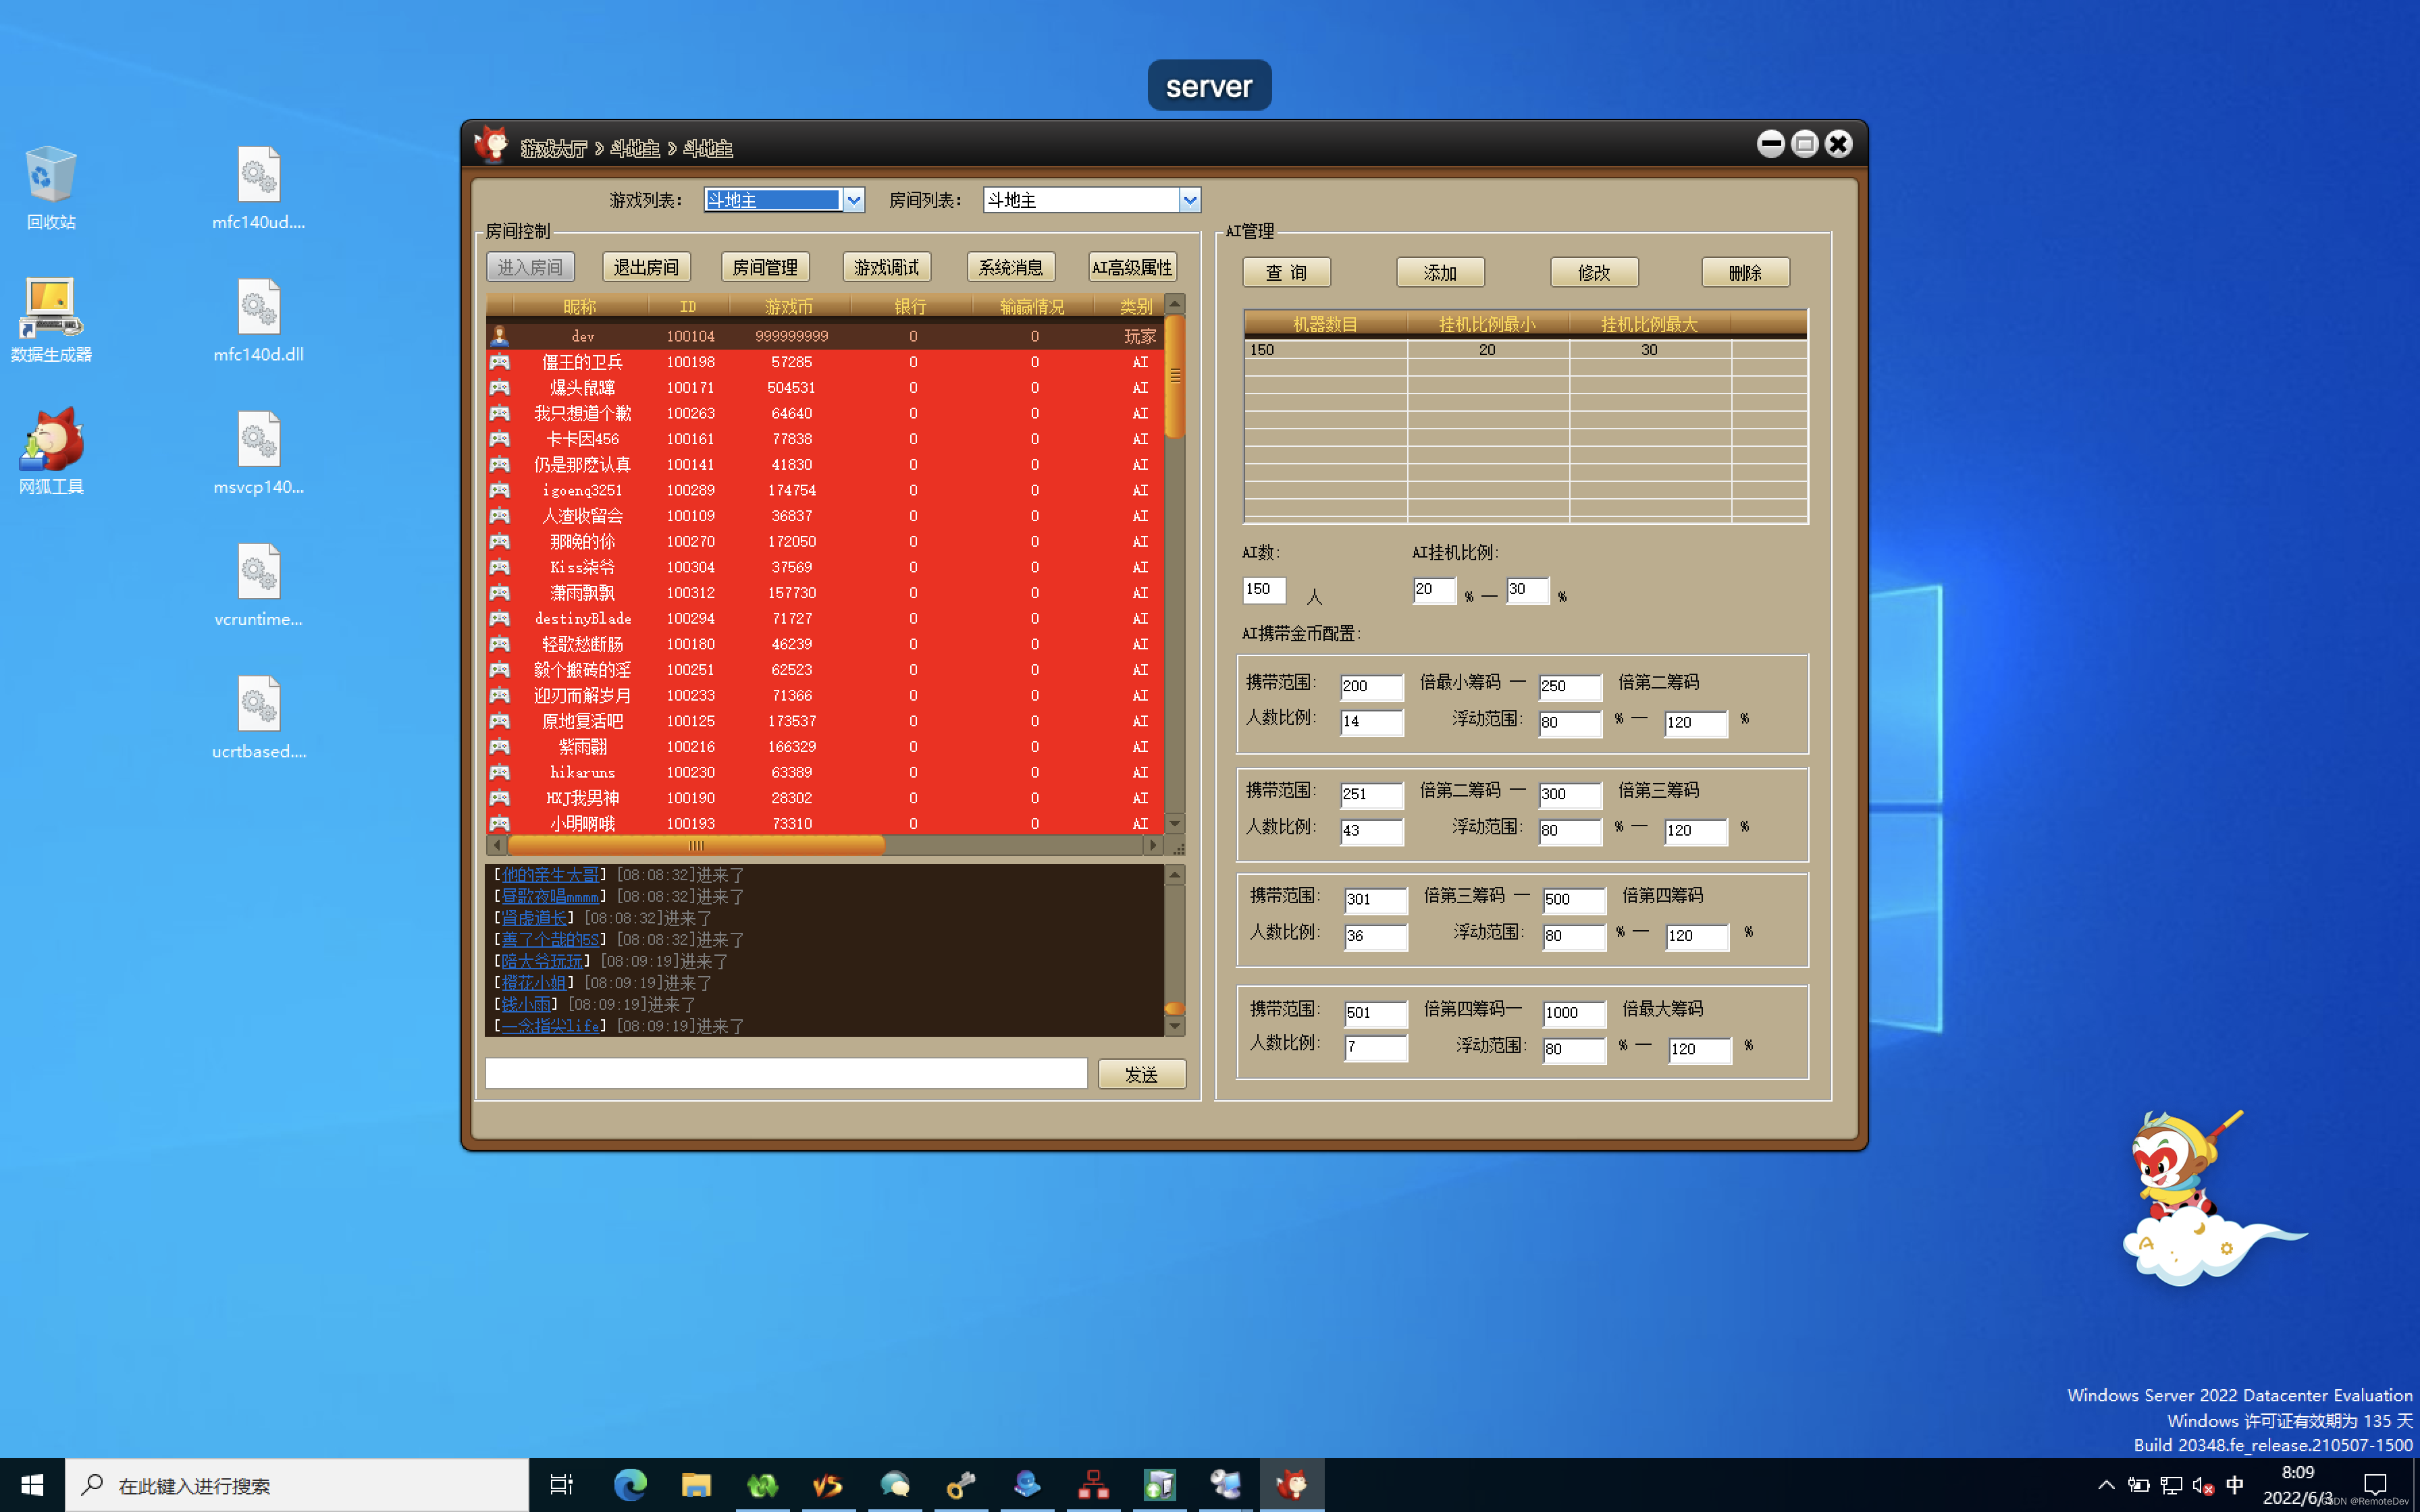Show hidden system tray icons chevron
This screenshot has height=1512, width=2420.
point(2106,1485)
